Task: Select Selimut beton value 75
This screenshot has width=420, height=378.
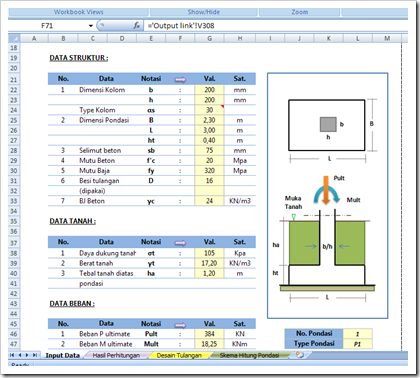Action: point(209,150)
